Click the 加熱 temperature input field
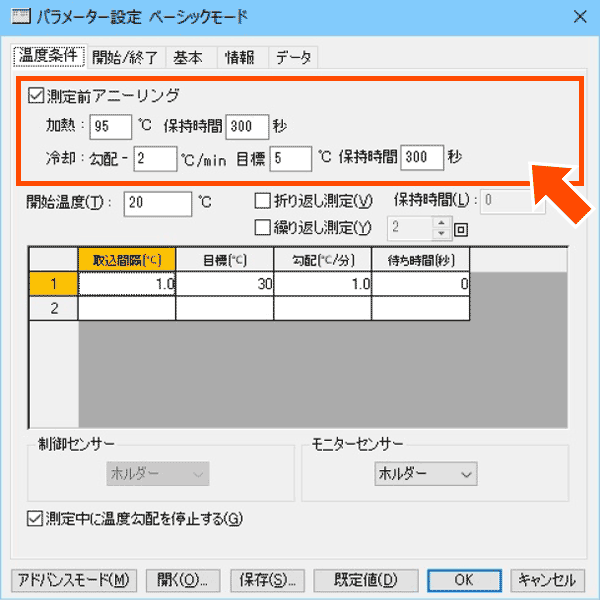600x600 pixels. (110, 127)
